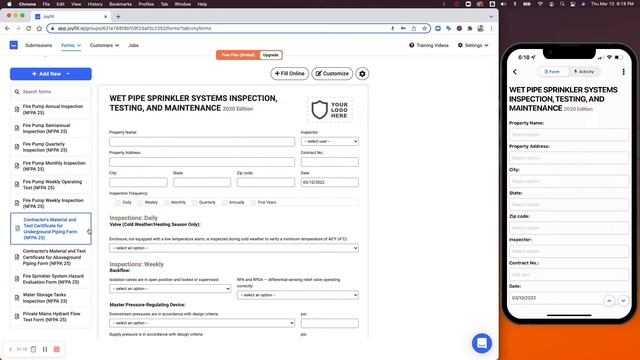Tap previous field up arrow on phone
Image resolution: width=640 pixels, height=360 pixels.
coord(609,301)
